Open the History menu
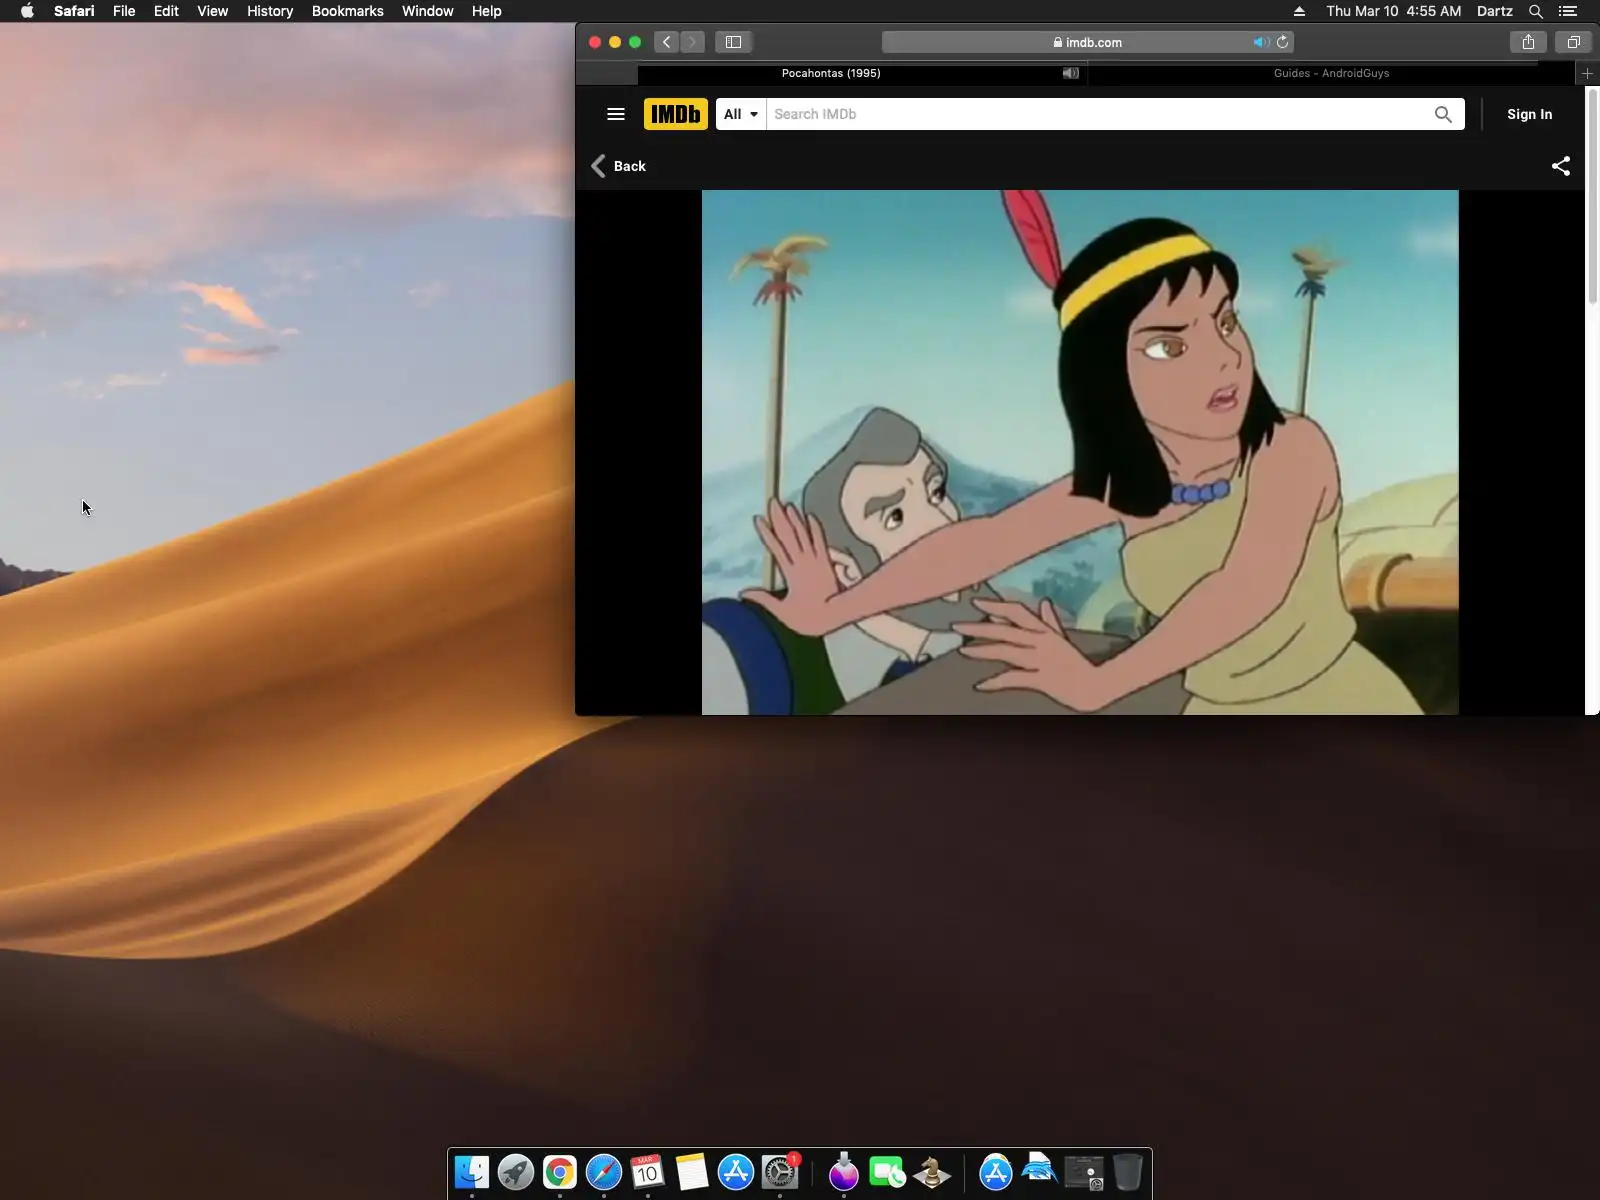 coord(270,11)
